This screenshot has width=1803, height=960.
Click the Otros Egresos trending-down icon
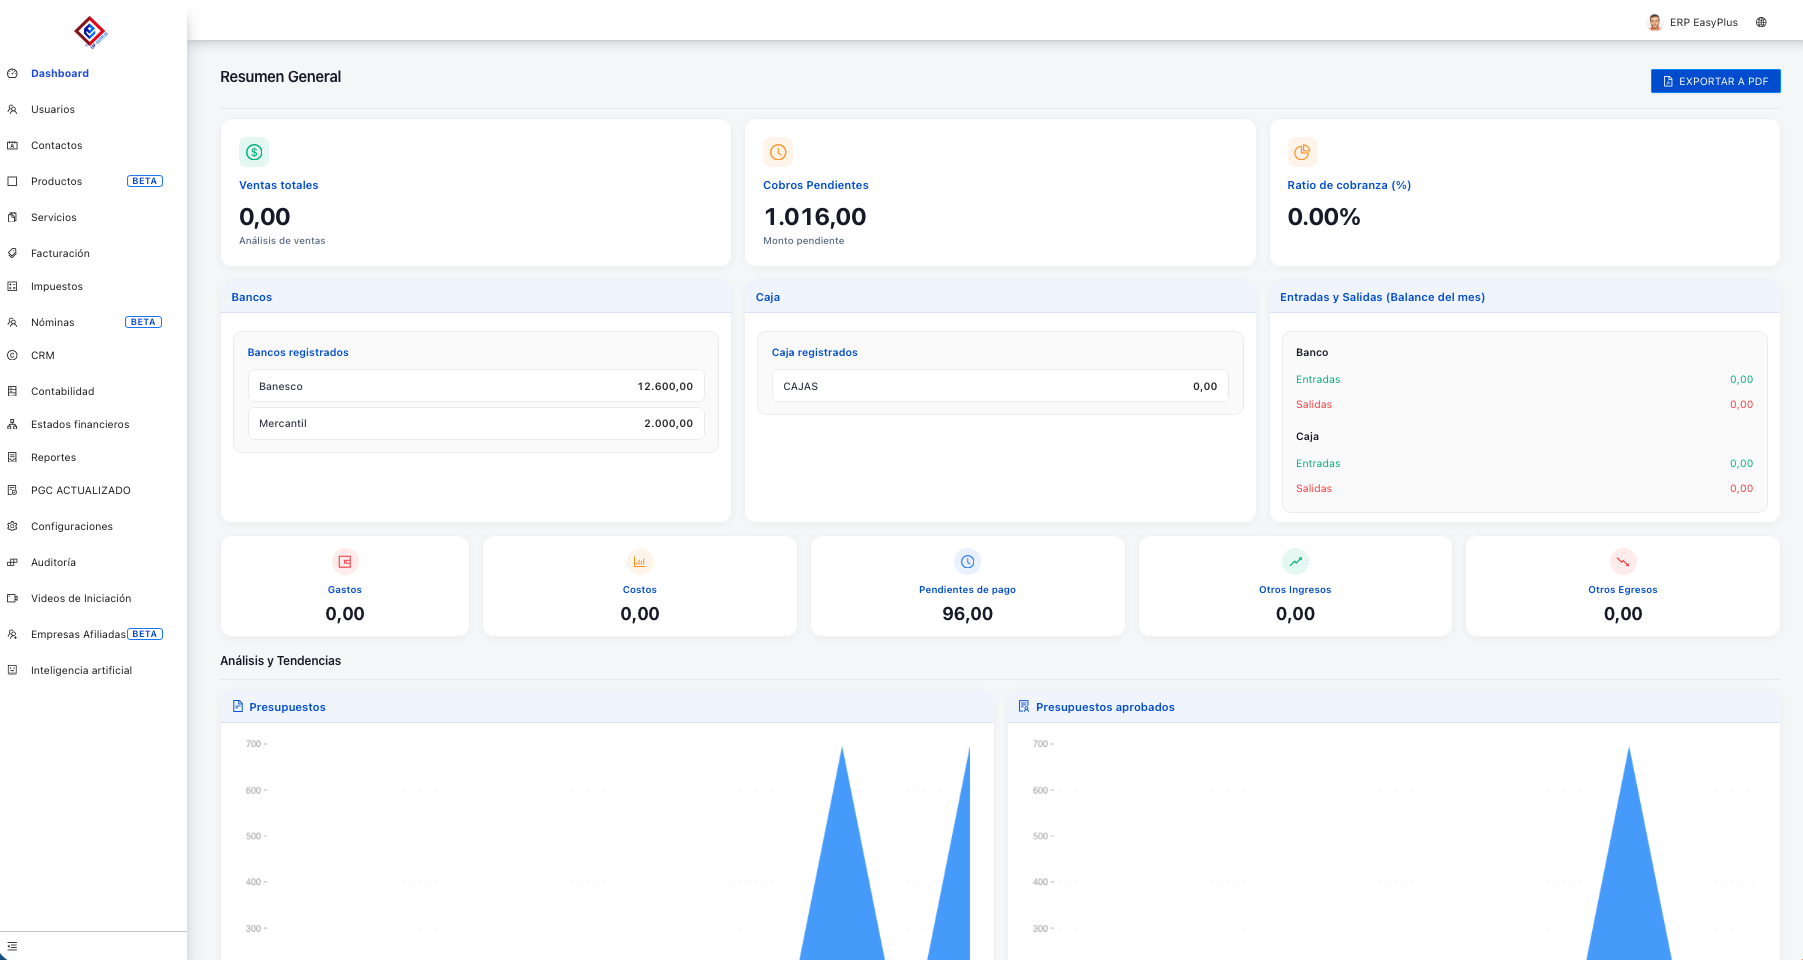coord(1622,562)
